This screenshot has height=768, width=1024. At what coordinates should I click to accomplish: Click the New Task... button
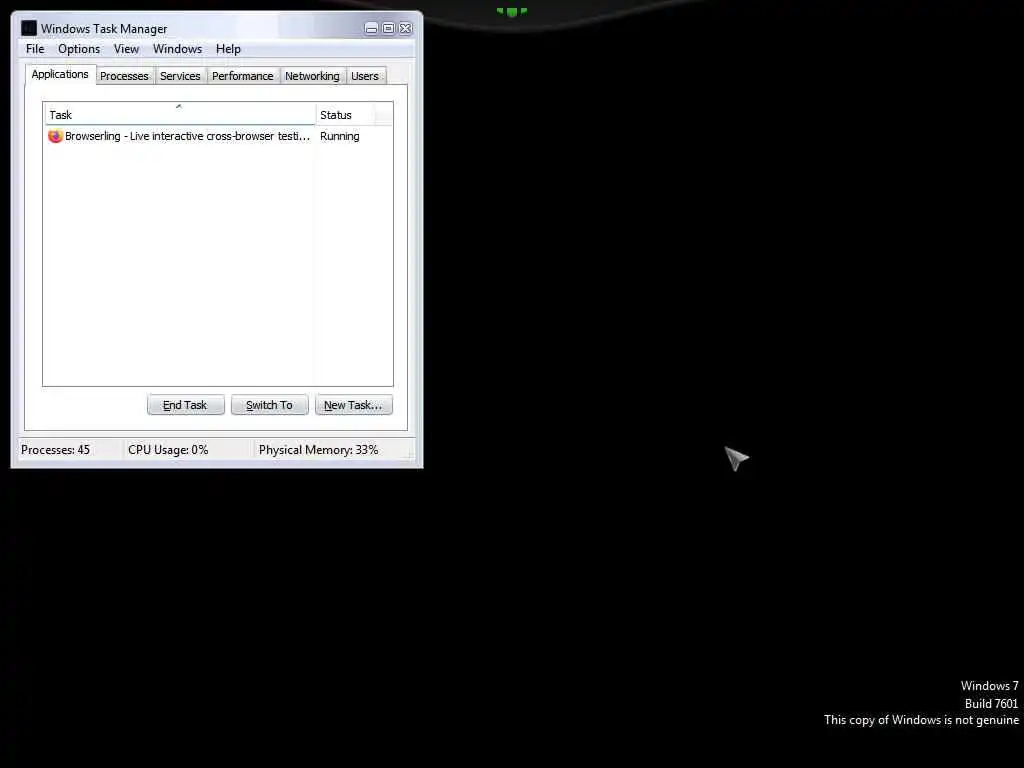[353, 405]
